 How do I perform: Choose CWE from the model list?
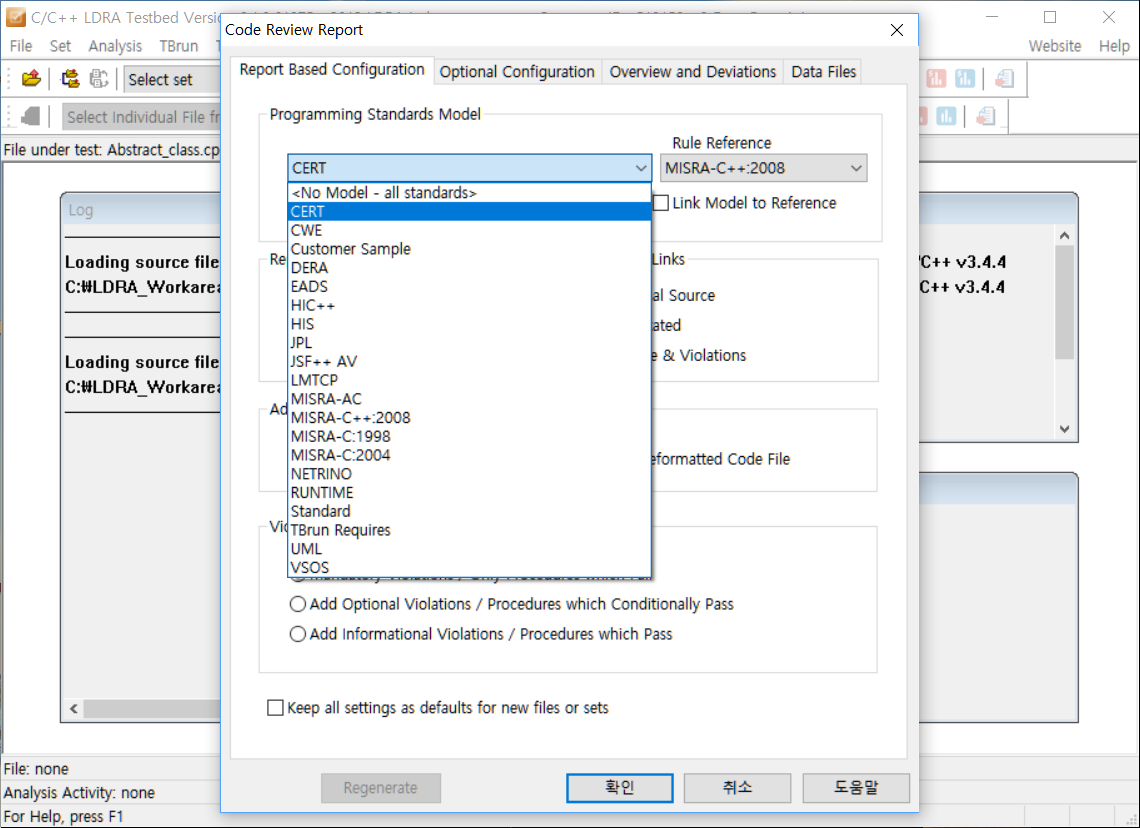pyautogui.click(x=469, y=230)
